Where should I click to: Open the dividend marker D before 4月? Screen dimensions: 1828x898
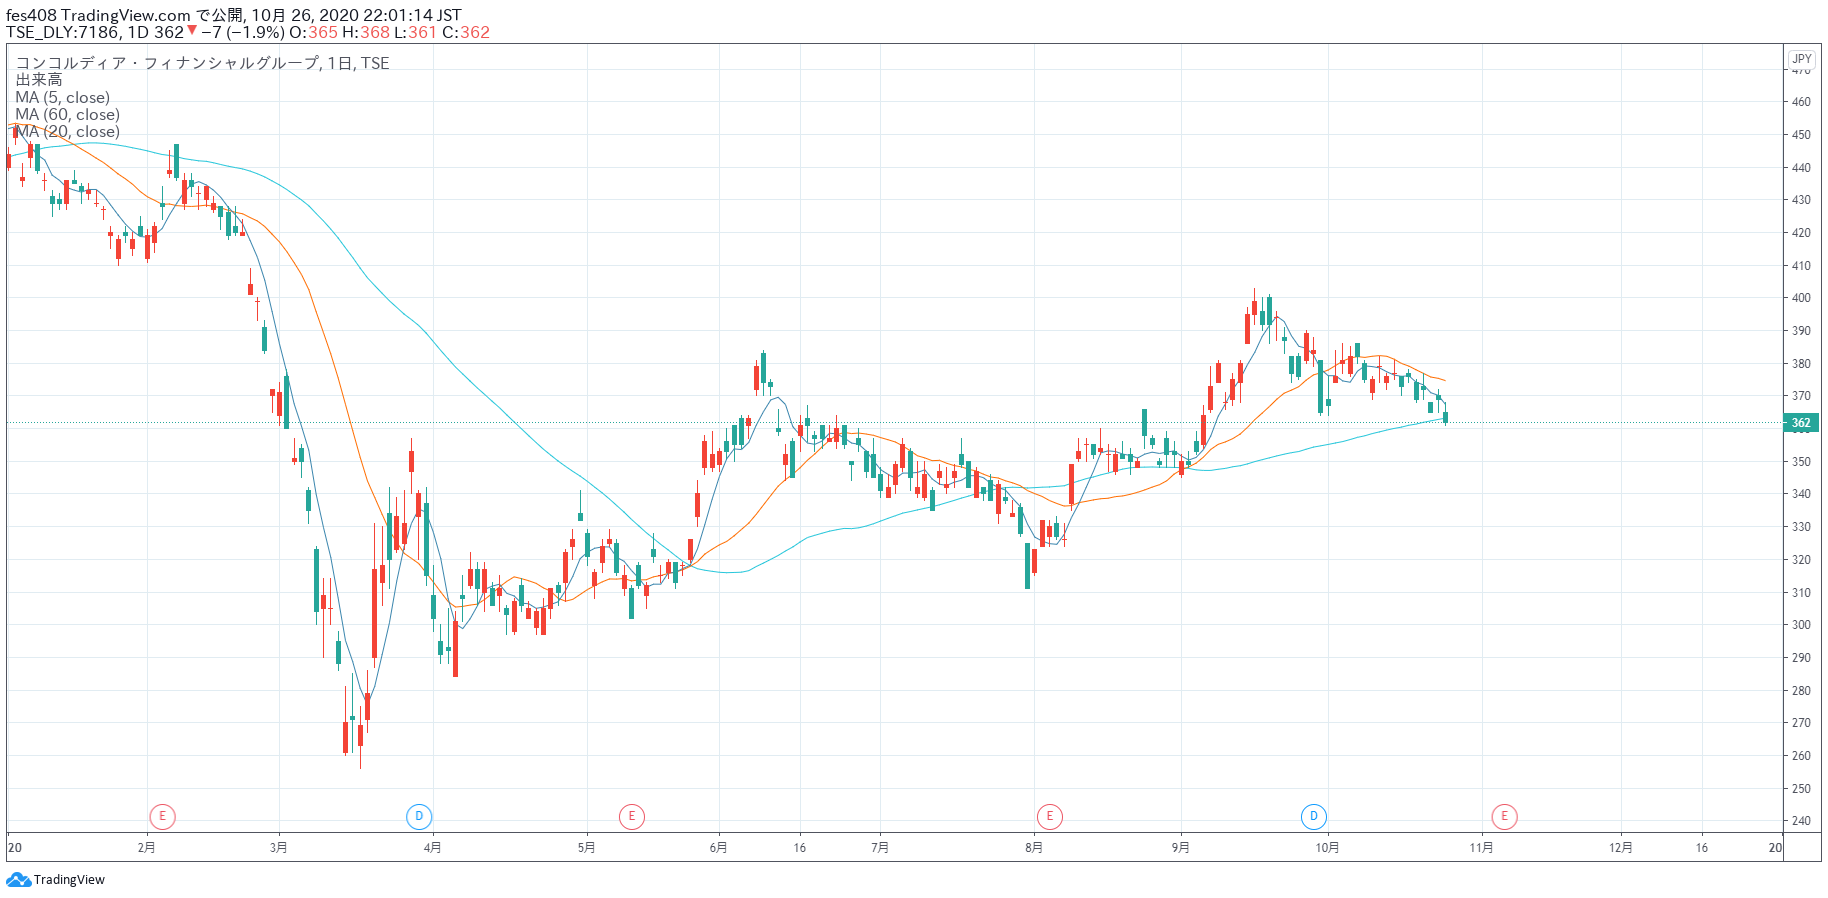[x=419, y=817]
